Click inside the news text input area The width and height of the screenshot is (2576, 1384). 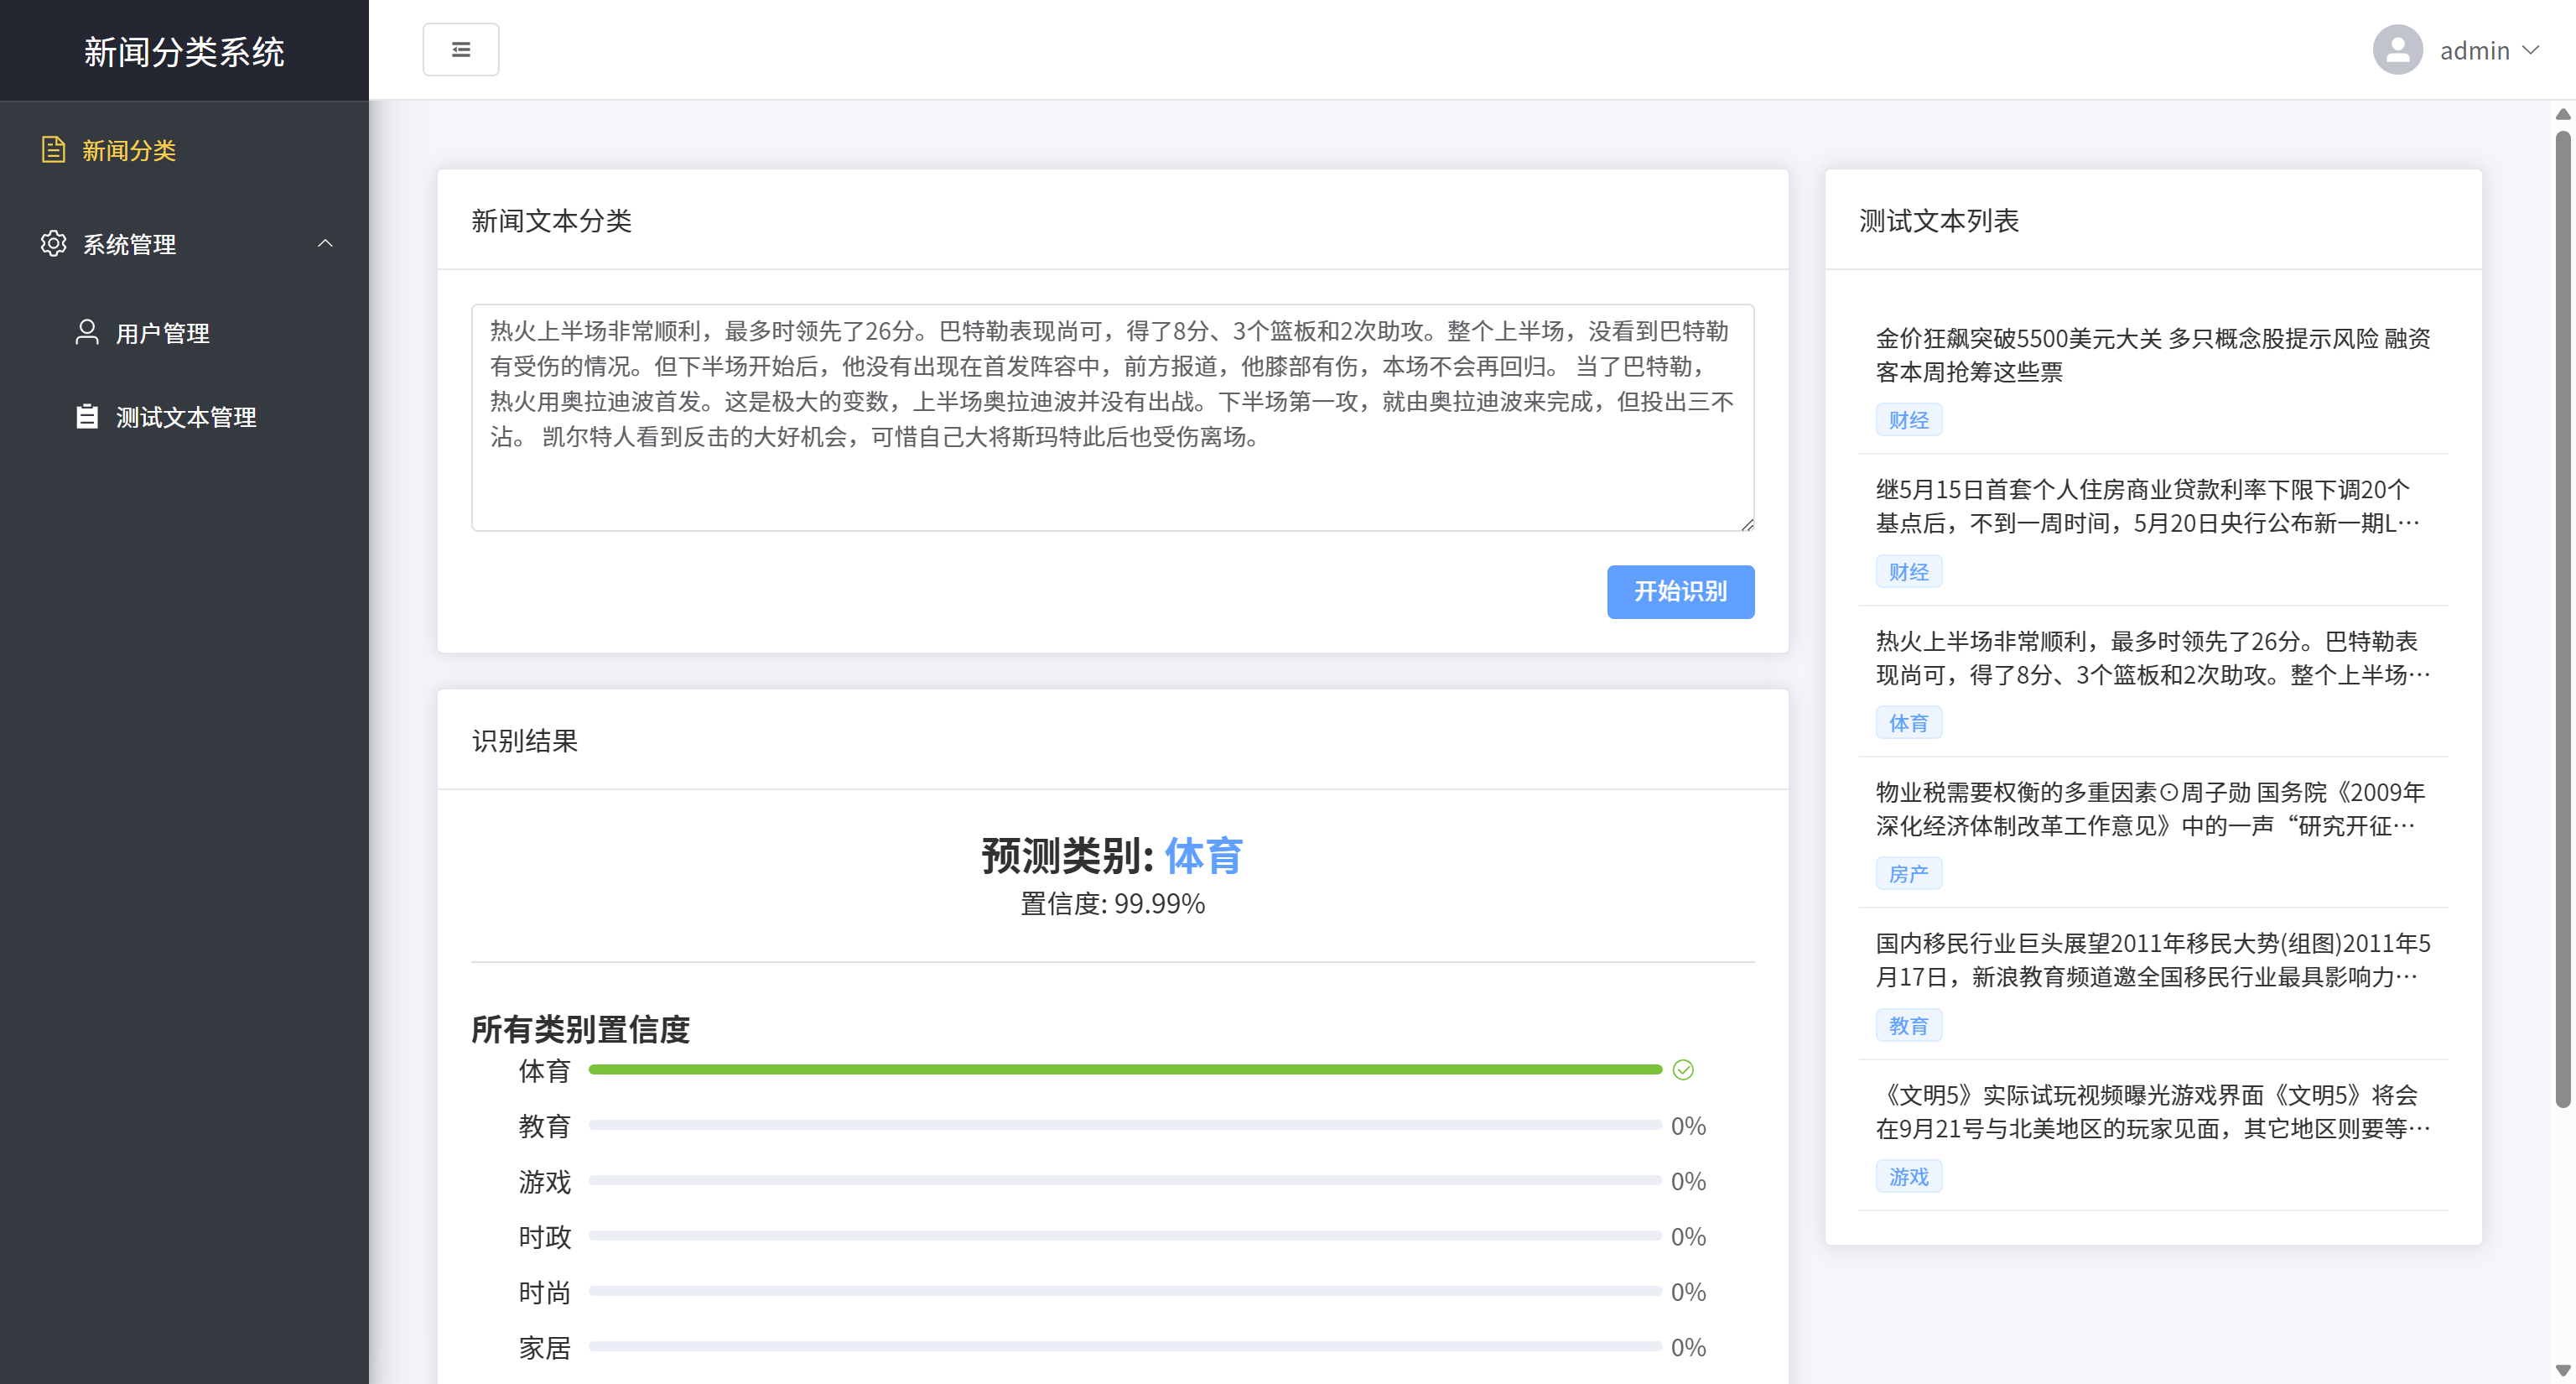pos(1112,417)
